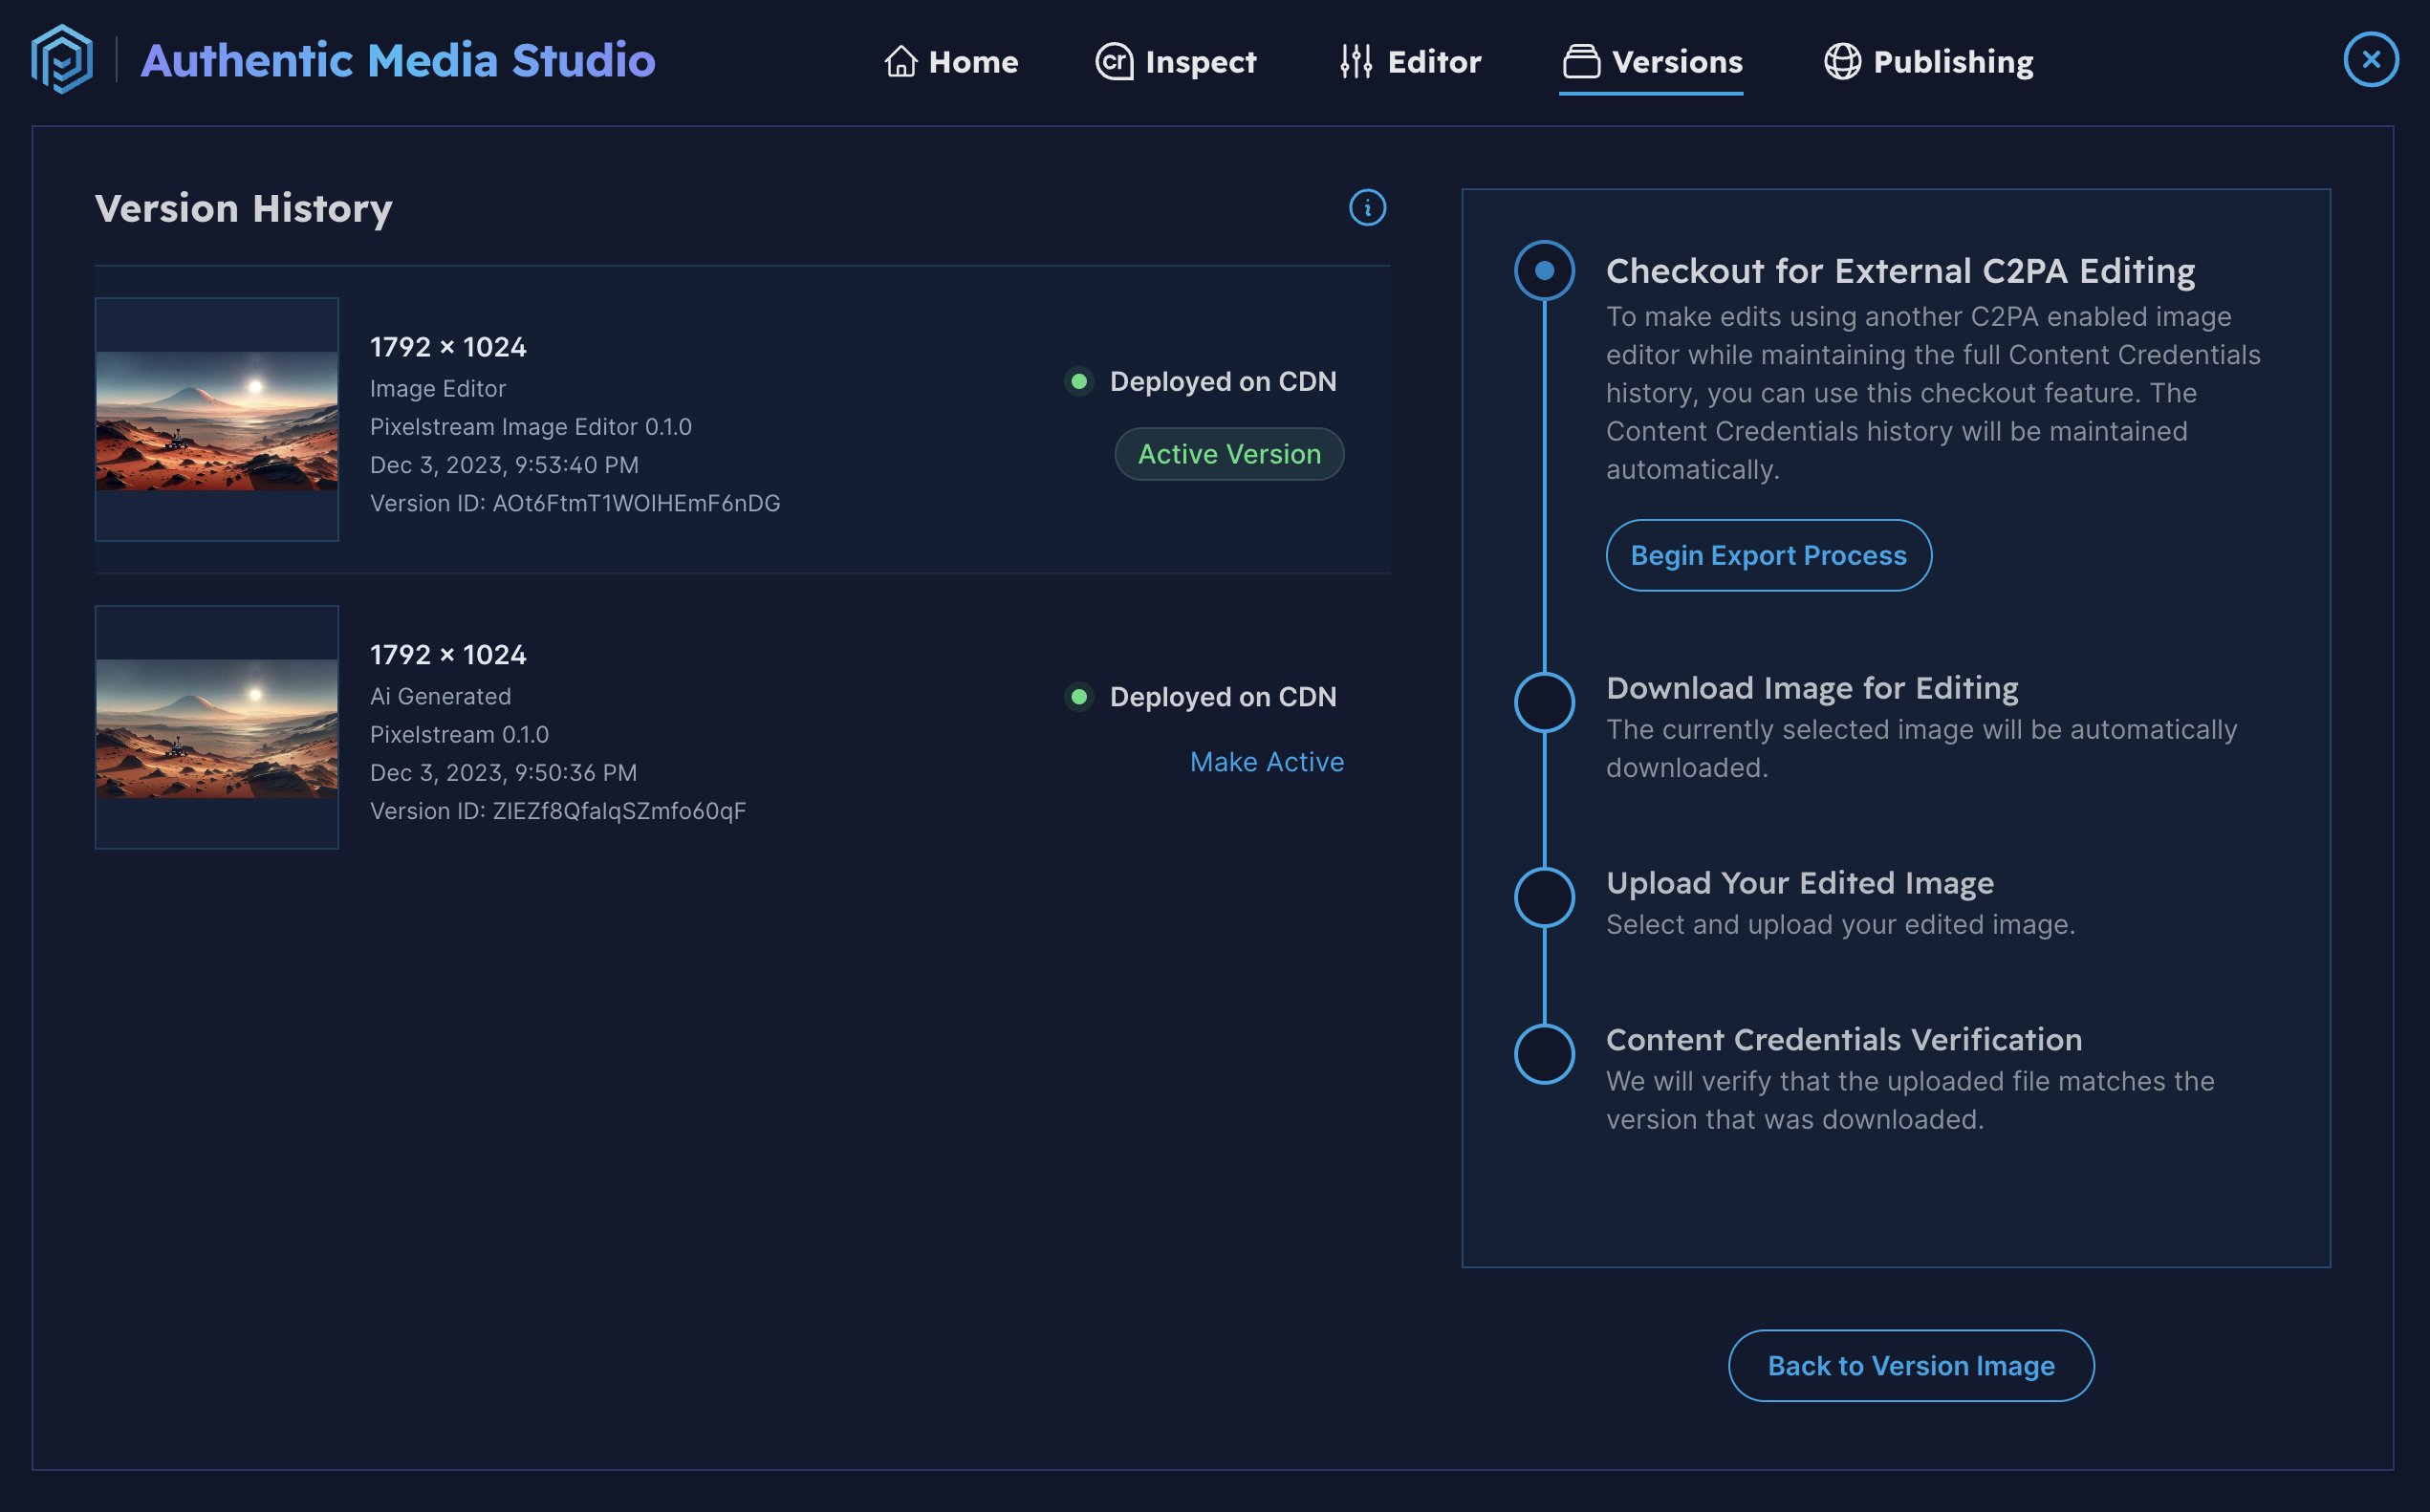Open the Home navigation item
2430x1512 pixels.
(x=952, y=62)
